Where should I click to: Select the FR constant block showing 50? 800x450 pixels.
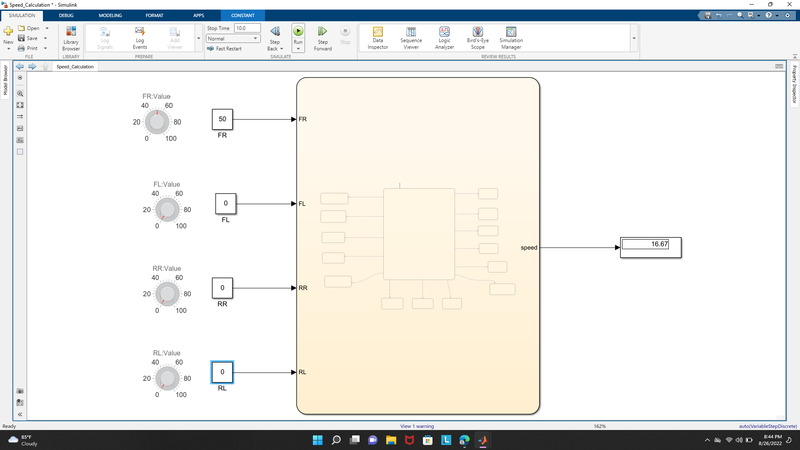click(x=222, y=119)
